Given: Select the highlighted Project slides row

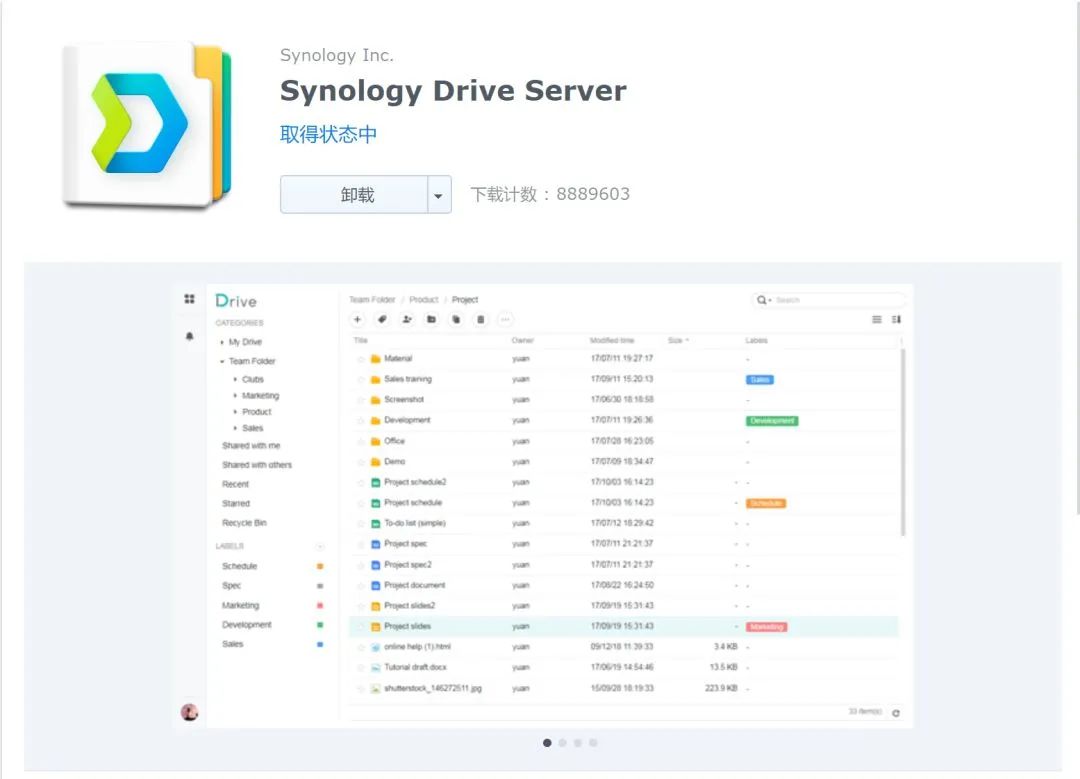Looking at the screenshot, I should (624, 627).
